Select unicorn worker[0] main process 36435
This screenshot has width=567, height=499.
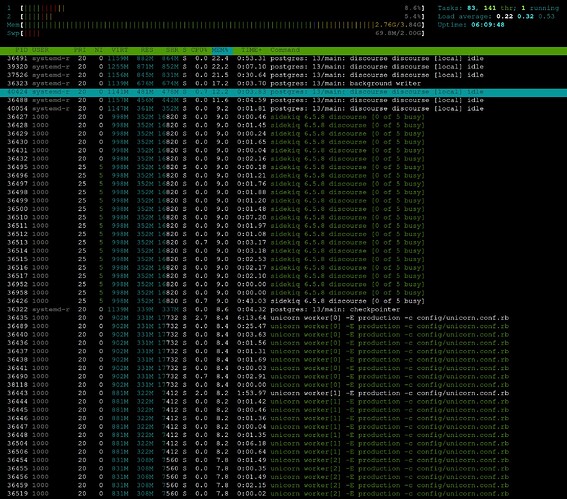284,318
